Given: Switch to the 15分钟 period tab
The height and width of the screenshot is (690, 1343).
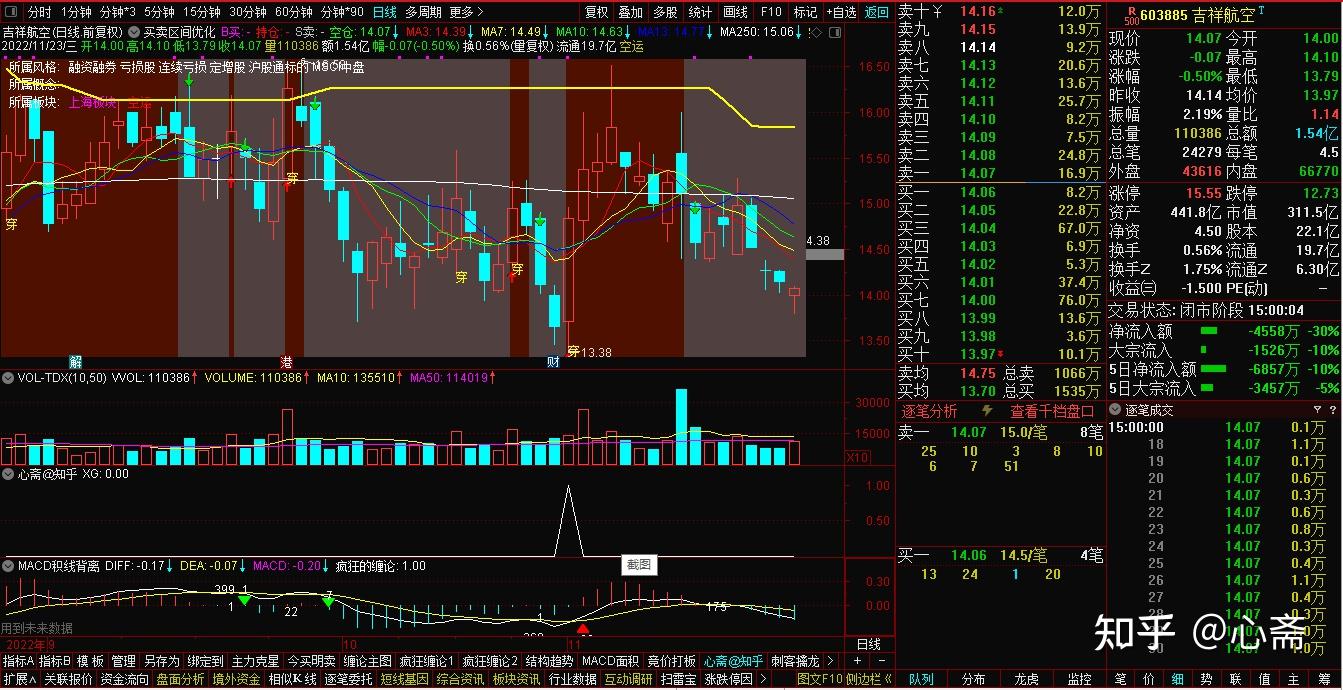Looking at the screenshot, I should 201,12.
